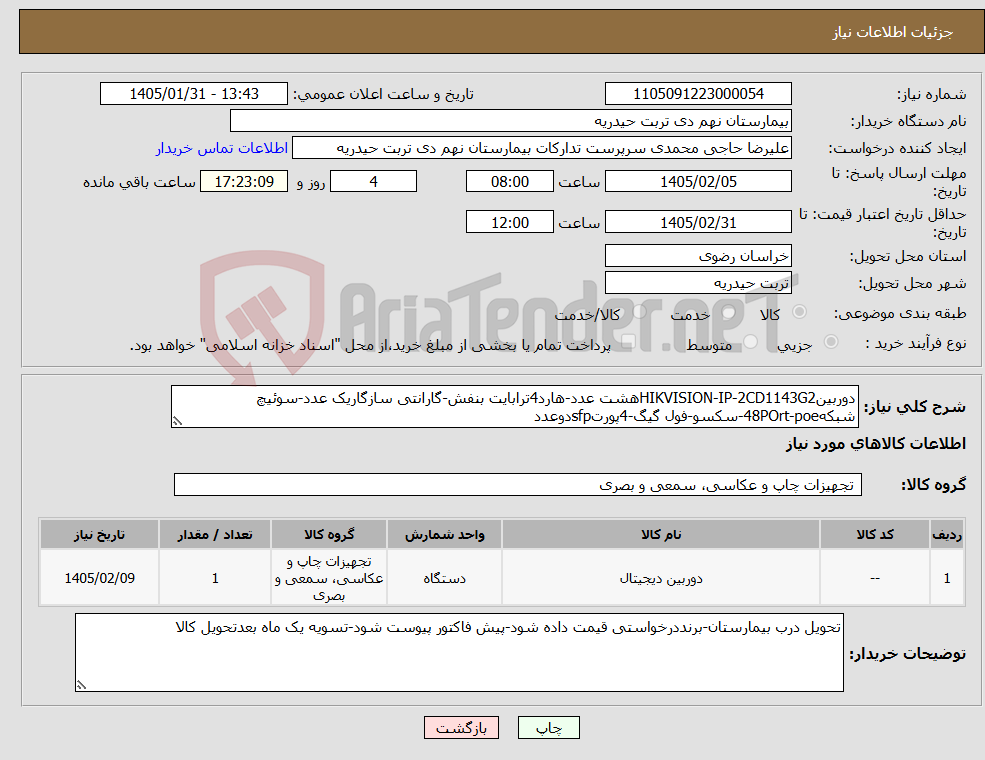Click the remaining days field showing 4

click(x=373, y=182)
